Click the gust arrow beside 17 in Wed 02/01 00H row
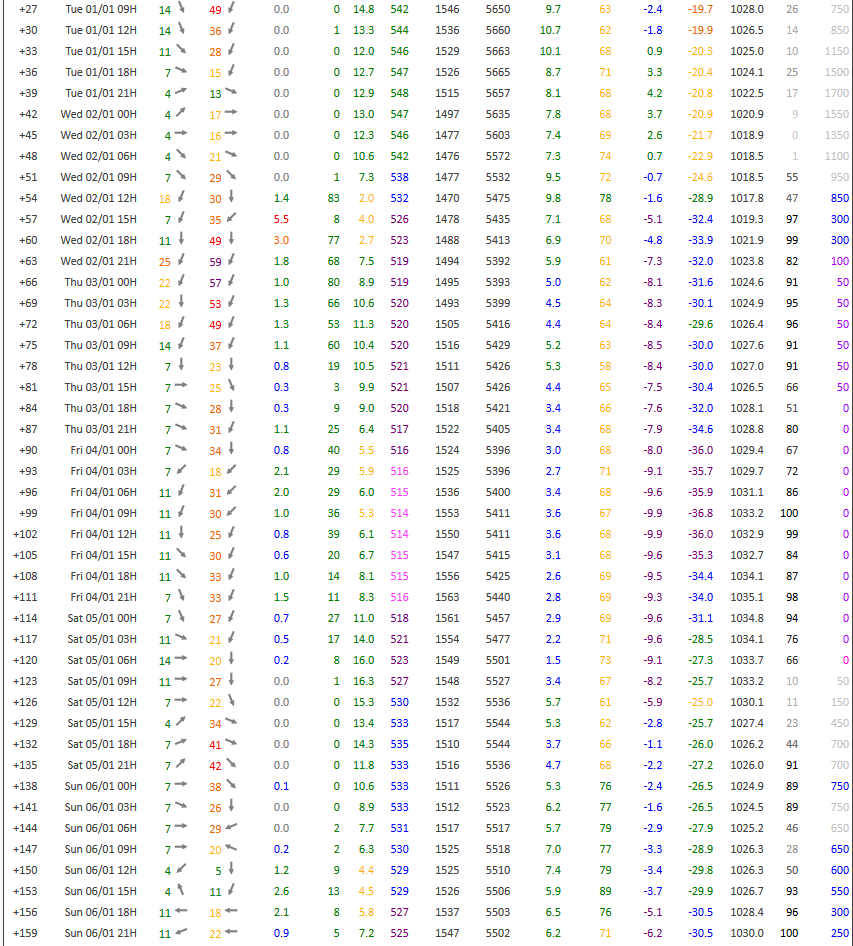Viewport: 853px width, 946px height. click(231, 114)
